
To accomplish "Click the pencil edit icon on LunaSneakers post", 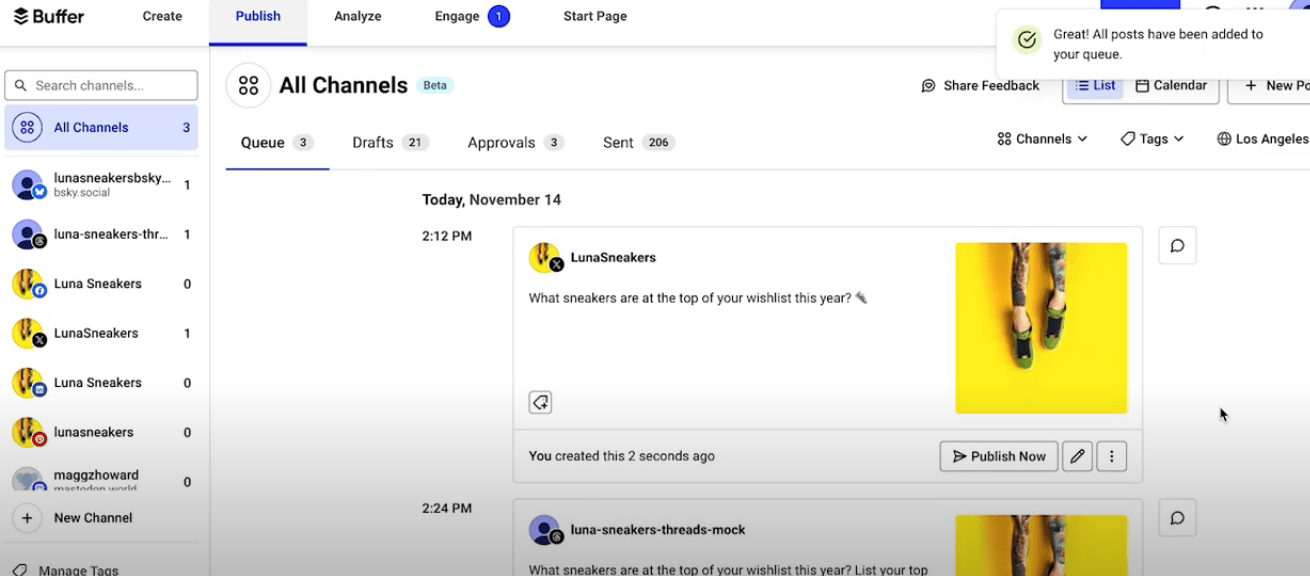I will coord(1077,456).
